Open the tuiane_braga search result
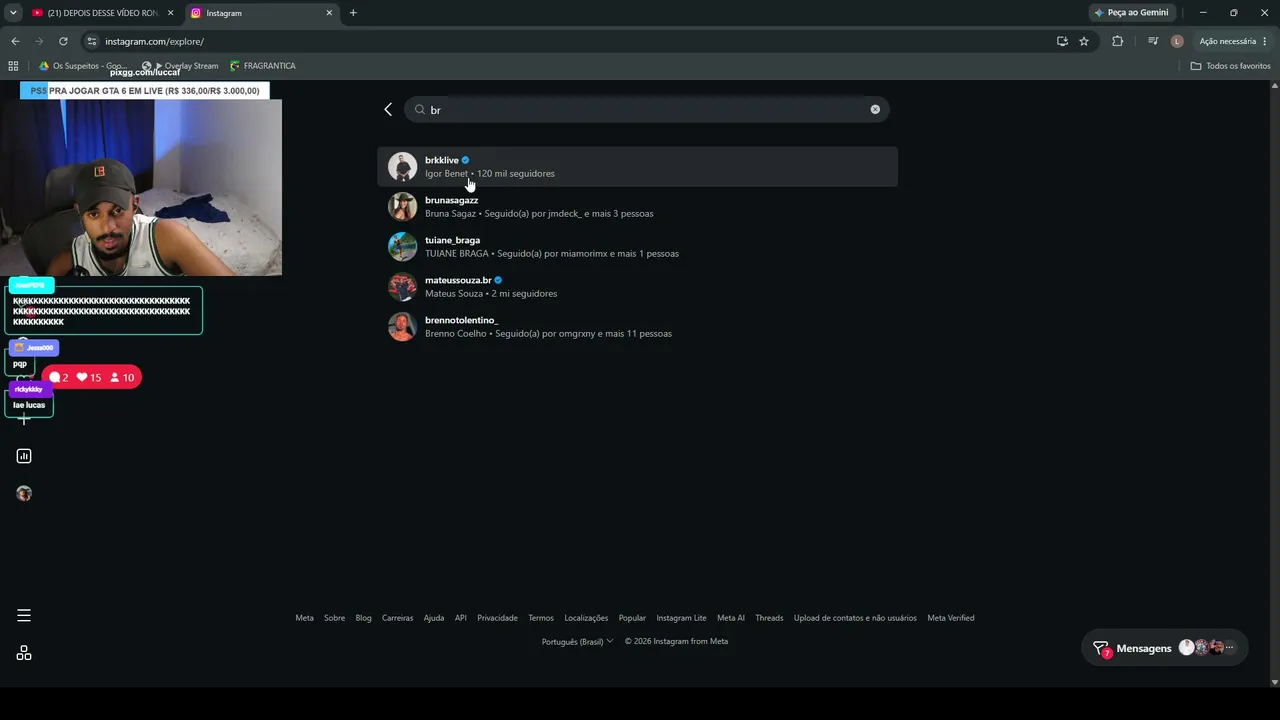The height and width of the screenshot is (720, 1280). (x=637, y=247)
